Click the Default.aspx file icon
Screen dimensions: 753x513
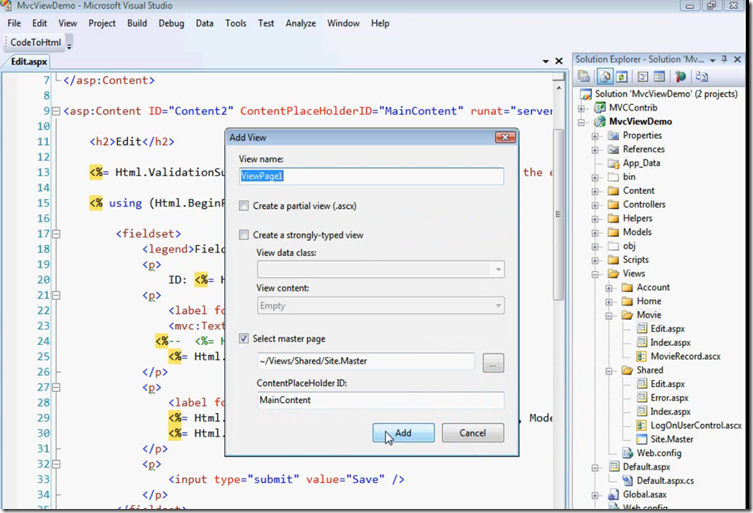point(614,466)
